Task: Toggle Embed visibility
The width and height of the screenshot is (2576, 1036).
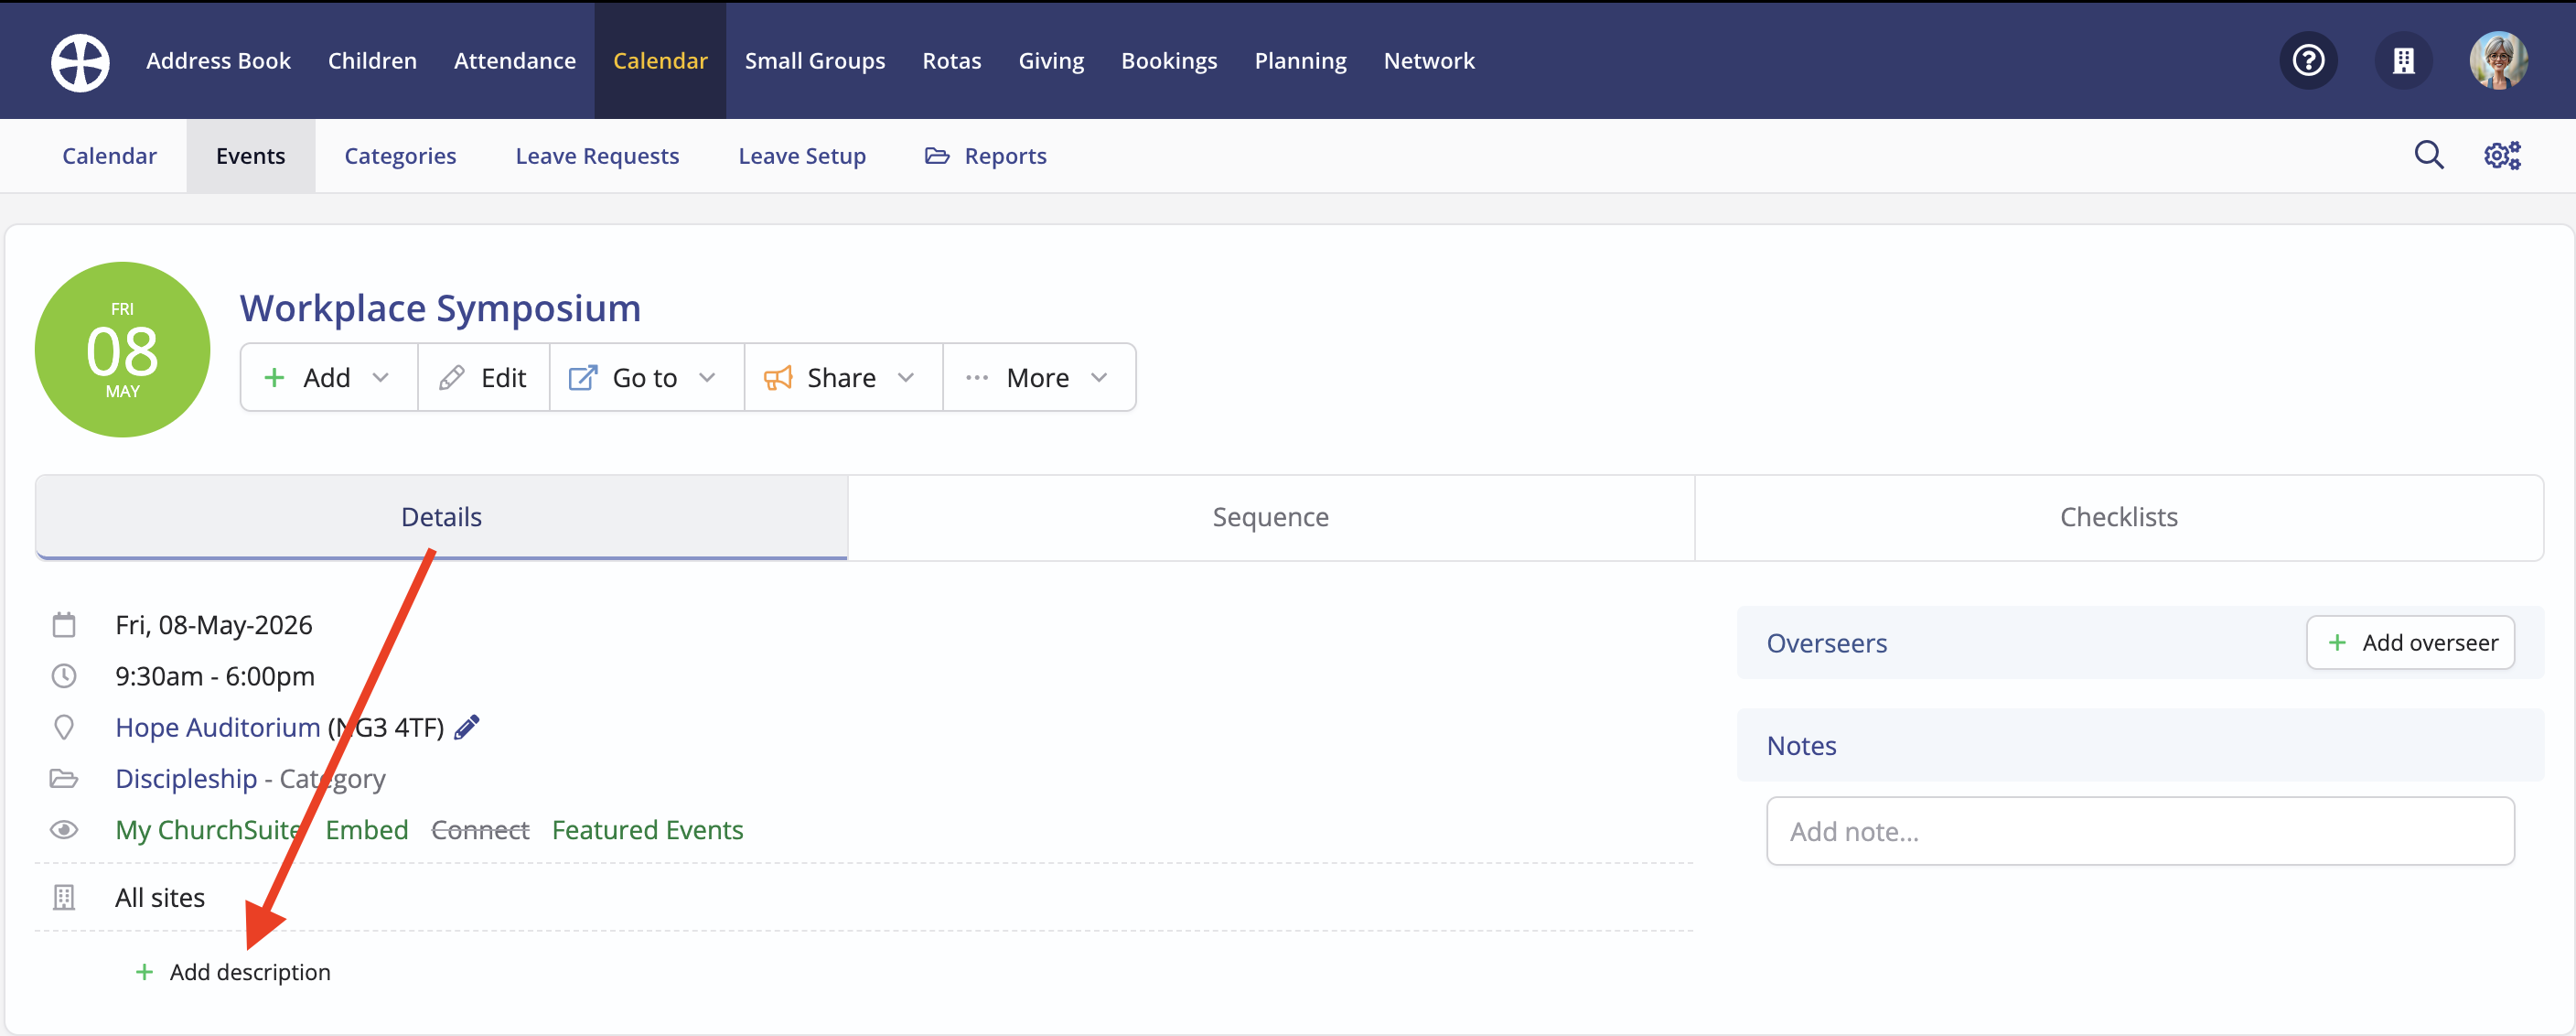Action: point(367,829)
